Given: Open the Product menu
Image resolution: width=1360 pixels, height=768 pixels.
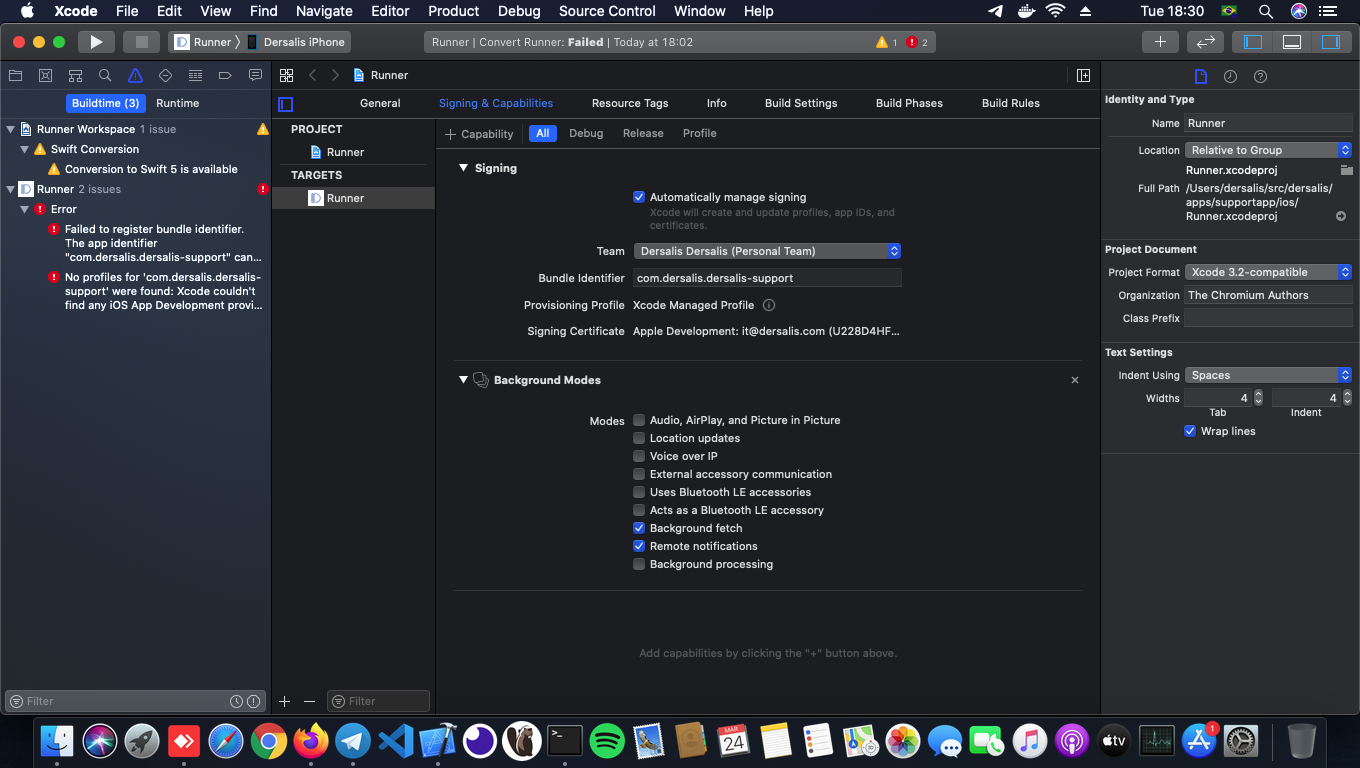Looking at the screenshot, I should [453, 11].
